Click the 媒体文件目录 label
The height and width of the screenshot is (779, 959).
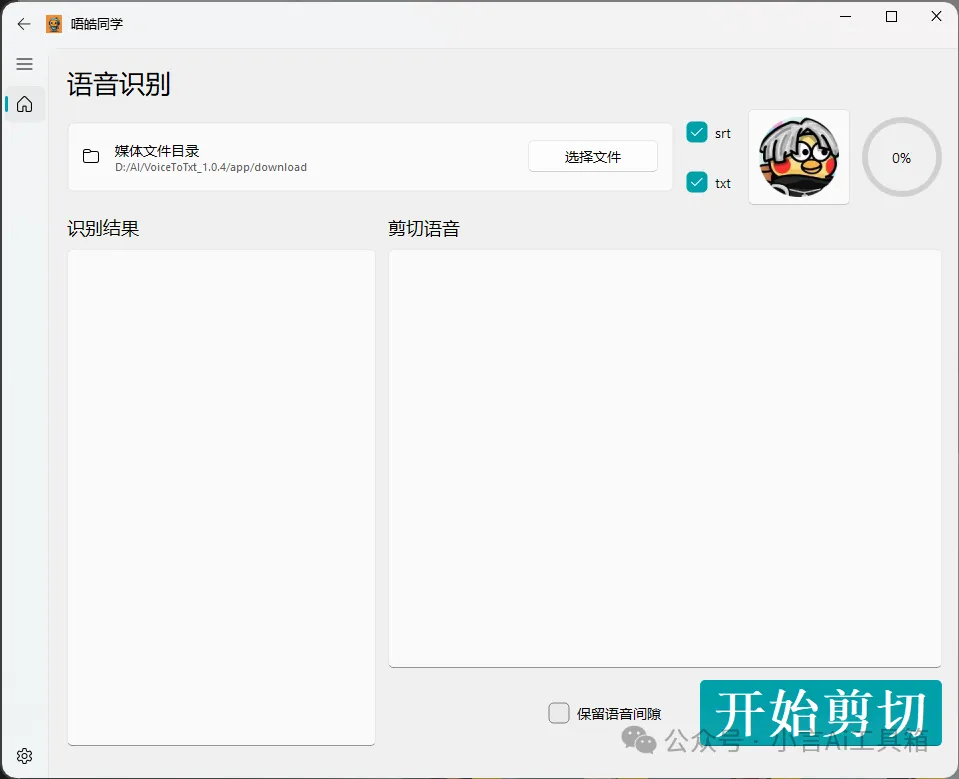pyautogui.click(x=157, y=150)
